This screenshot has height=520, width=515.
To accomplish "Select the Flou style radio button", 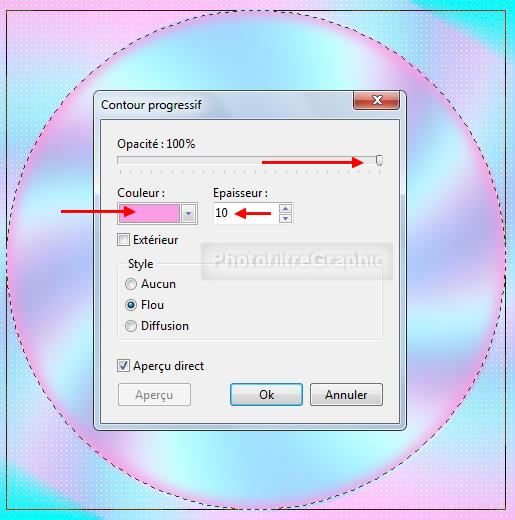I will click(131, 305).
